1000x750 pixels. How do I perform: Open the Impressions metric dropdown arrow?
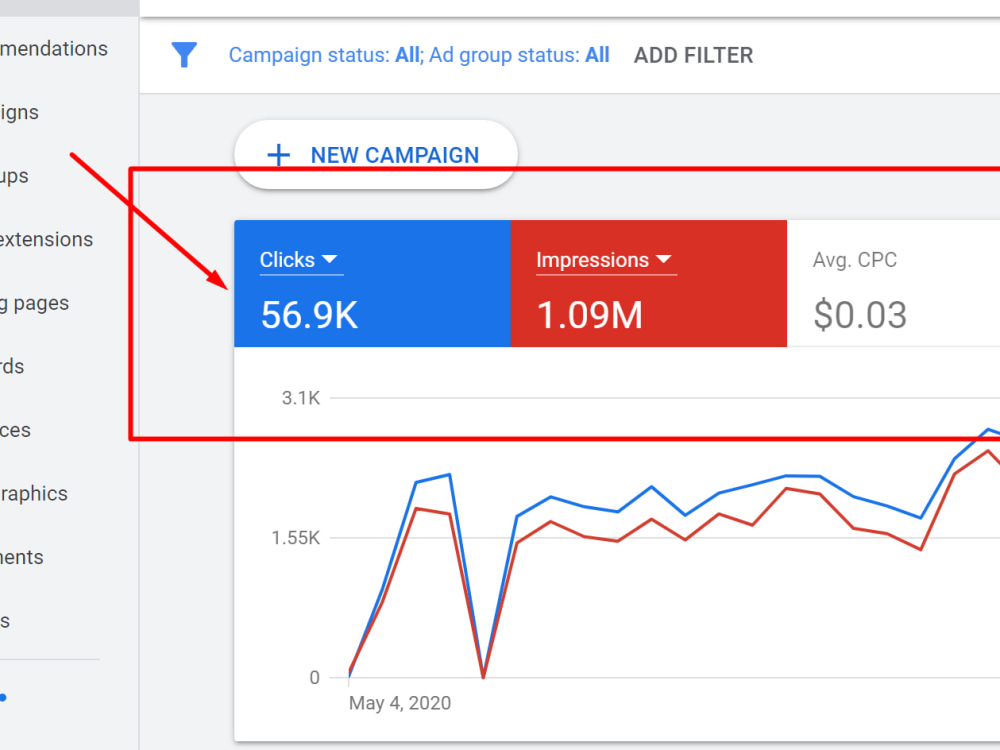664,259
